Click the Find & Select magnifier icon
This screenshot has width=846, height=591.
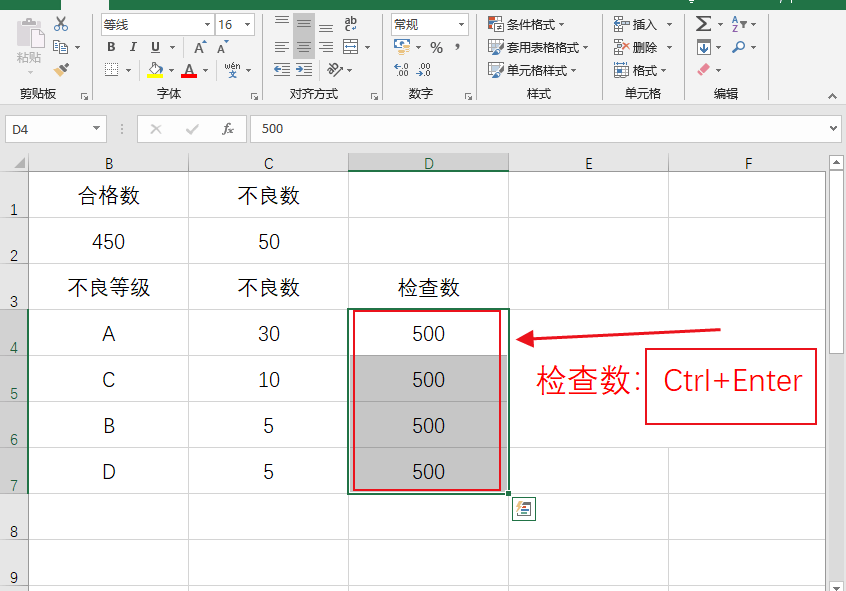point(740,46)
